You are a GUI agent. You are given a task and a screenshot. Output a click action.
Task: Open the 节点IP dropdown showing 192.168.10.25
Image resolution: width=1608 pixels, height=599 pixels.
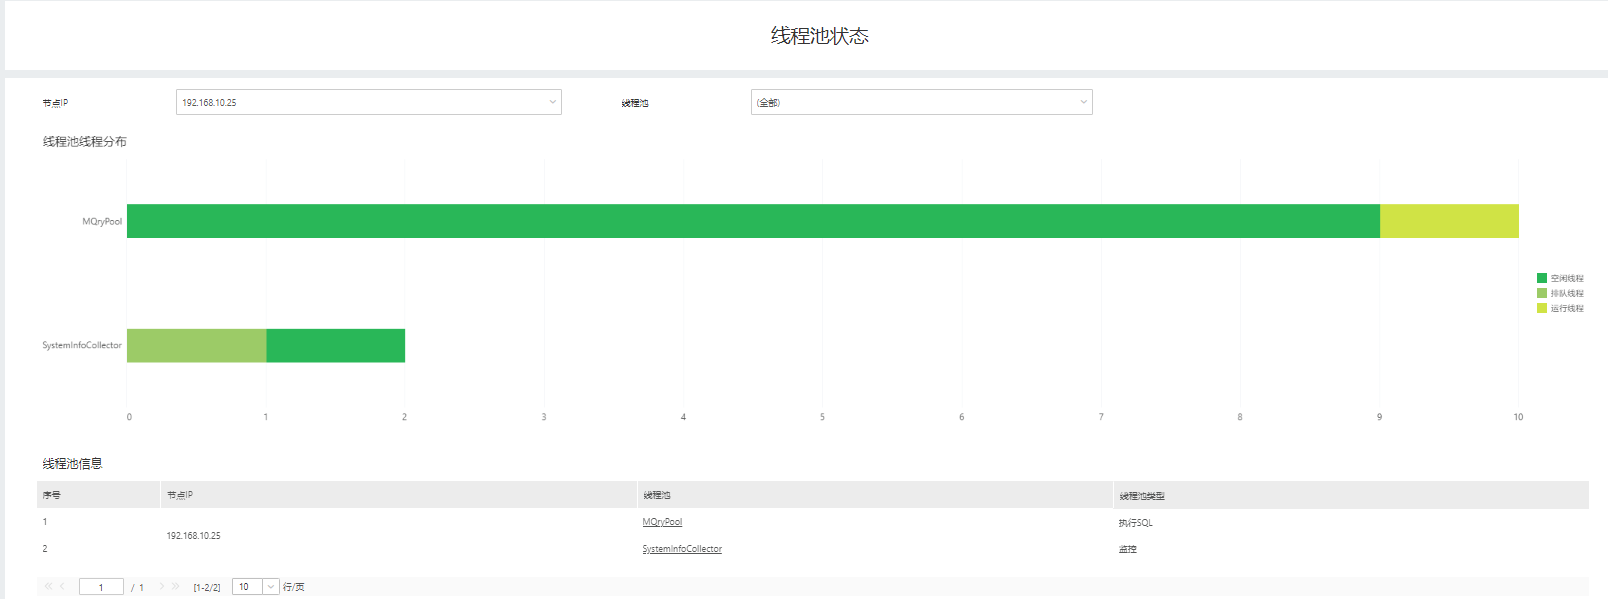click(x=368, y=102)
